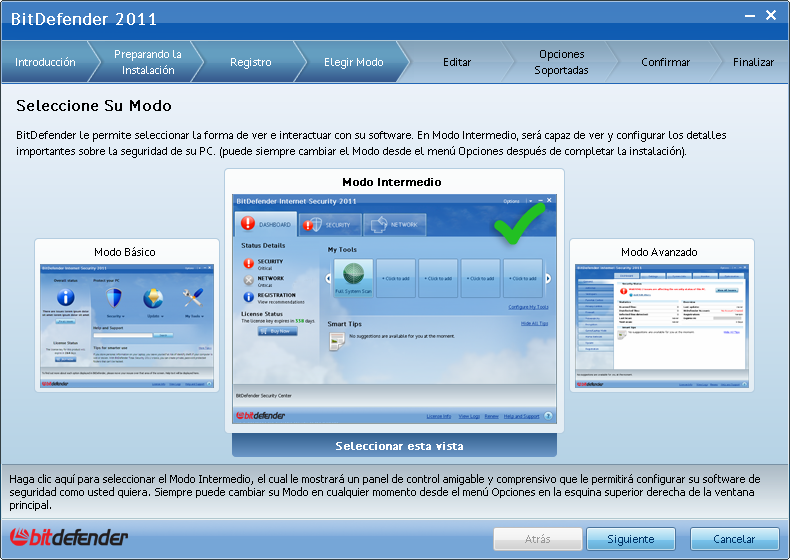
Task: Click the View Logs link in preview
Action: (469, 416)
